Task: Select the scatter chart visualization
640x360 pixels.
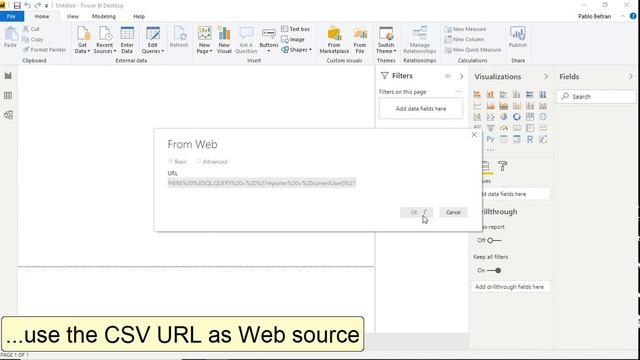Action: pos(490,117)
